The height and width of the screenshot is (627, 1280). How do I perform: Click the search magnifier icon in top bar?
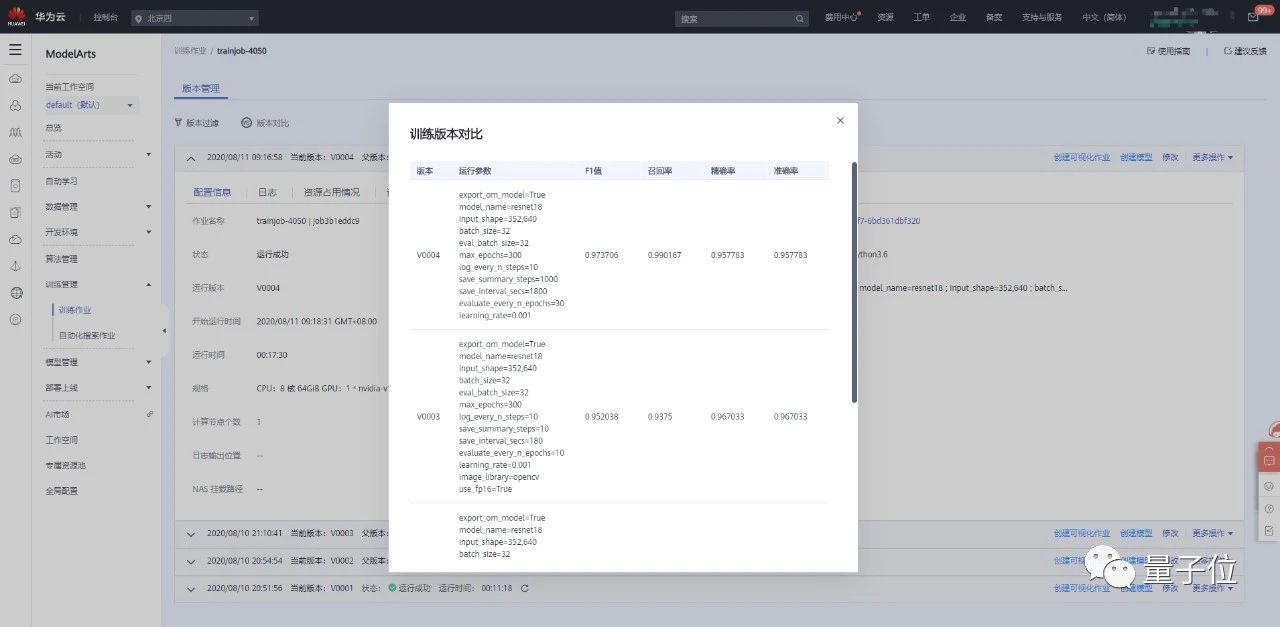point(800,18)
